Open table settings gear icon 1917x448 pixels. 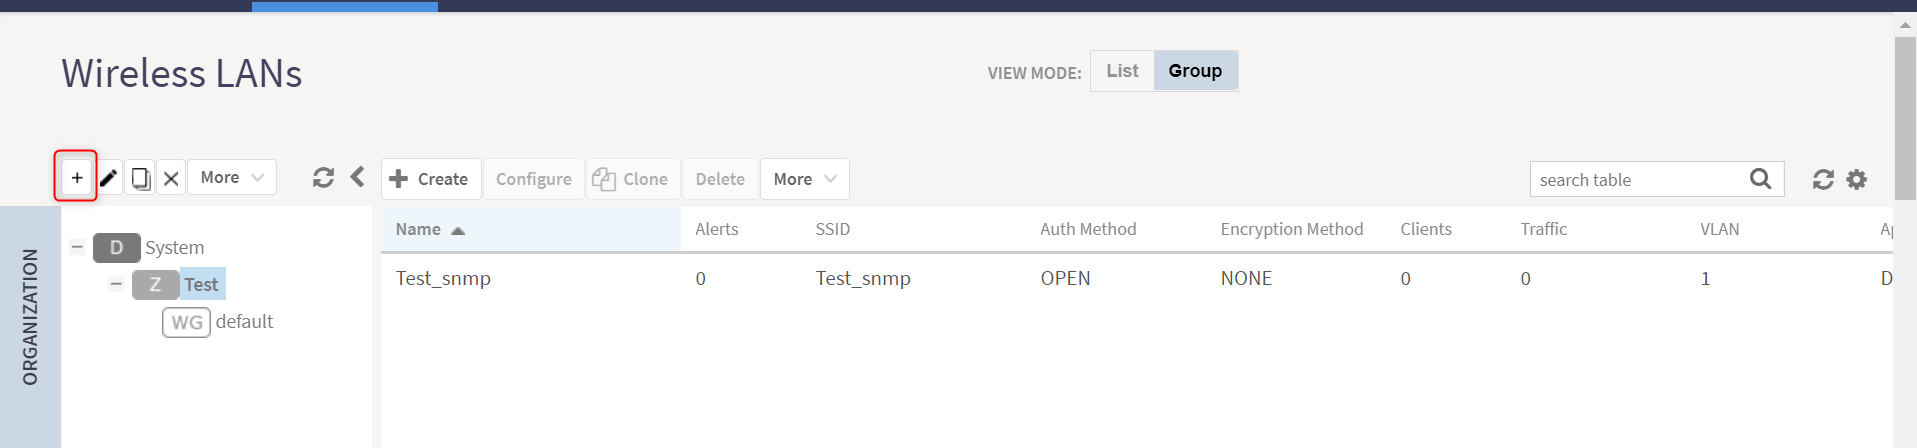tap(1857, 179)
